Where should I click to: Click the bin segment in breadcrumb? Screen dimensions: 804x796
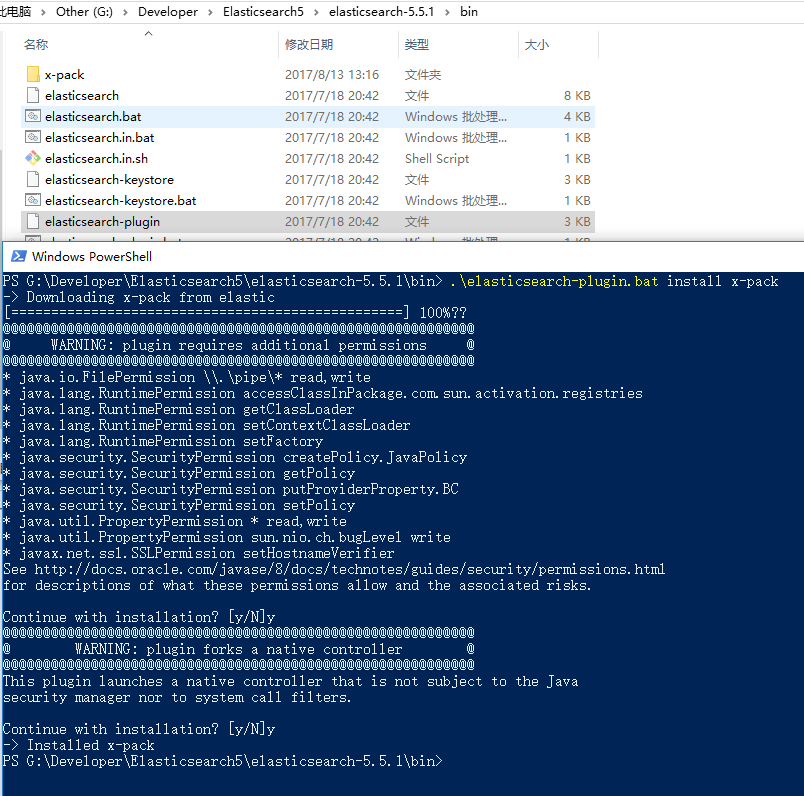click(x=469, y=12)
